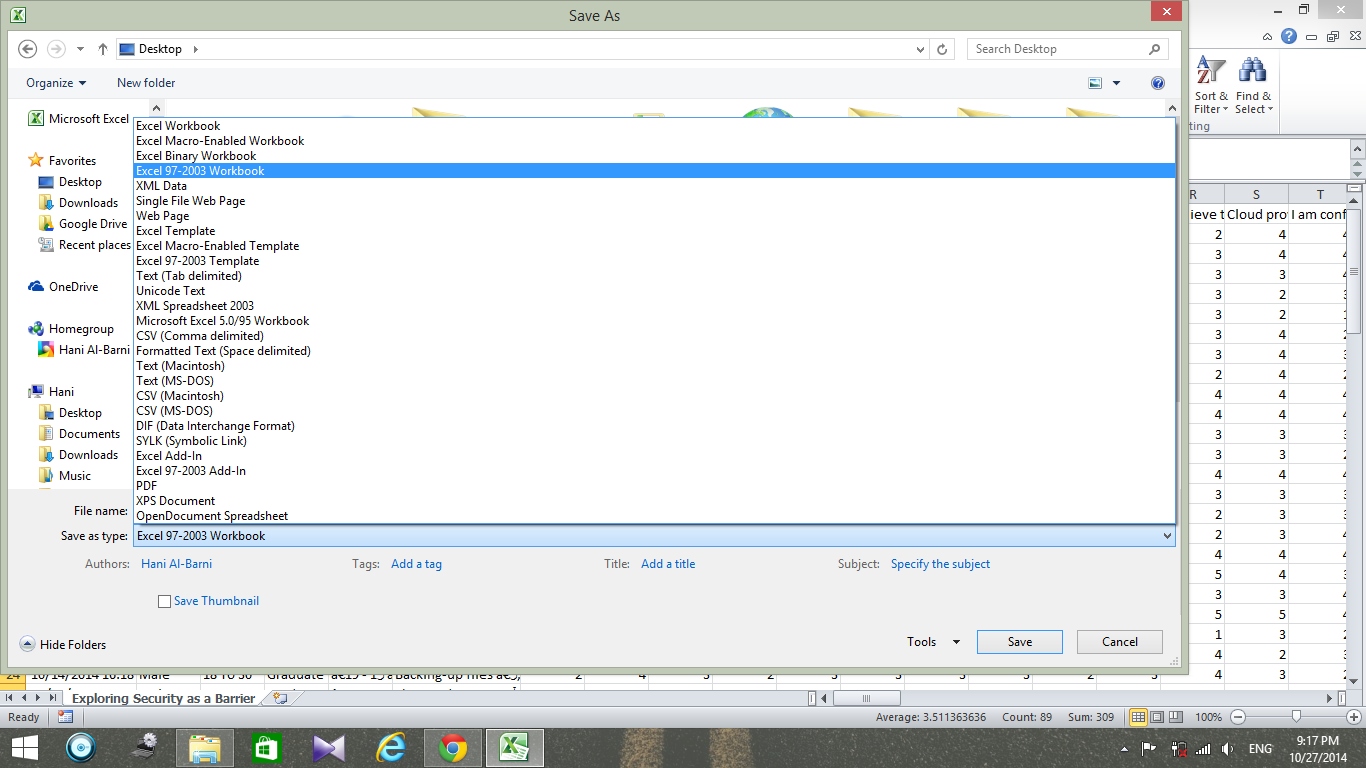Screen dimensions: 1366x768
Task: Select Page Break Preview icon in status bar
Action: pos(1176,717)
